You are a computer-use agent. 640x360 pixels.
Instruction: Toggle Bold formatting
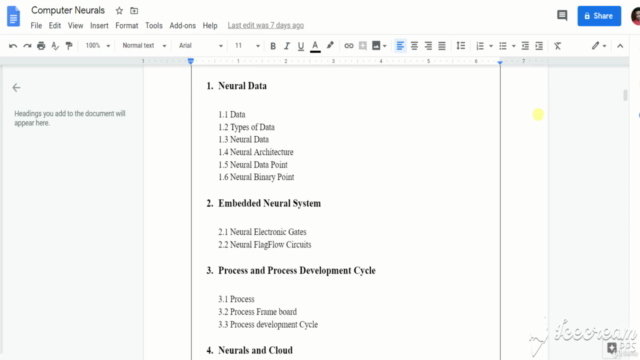[273, 46]
